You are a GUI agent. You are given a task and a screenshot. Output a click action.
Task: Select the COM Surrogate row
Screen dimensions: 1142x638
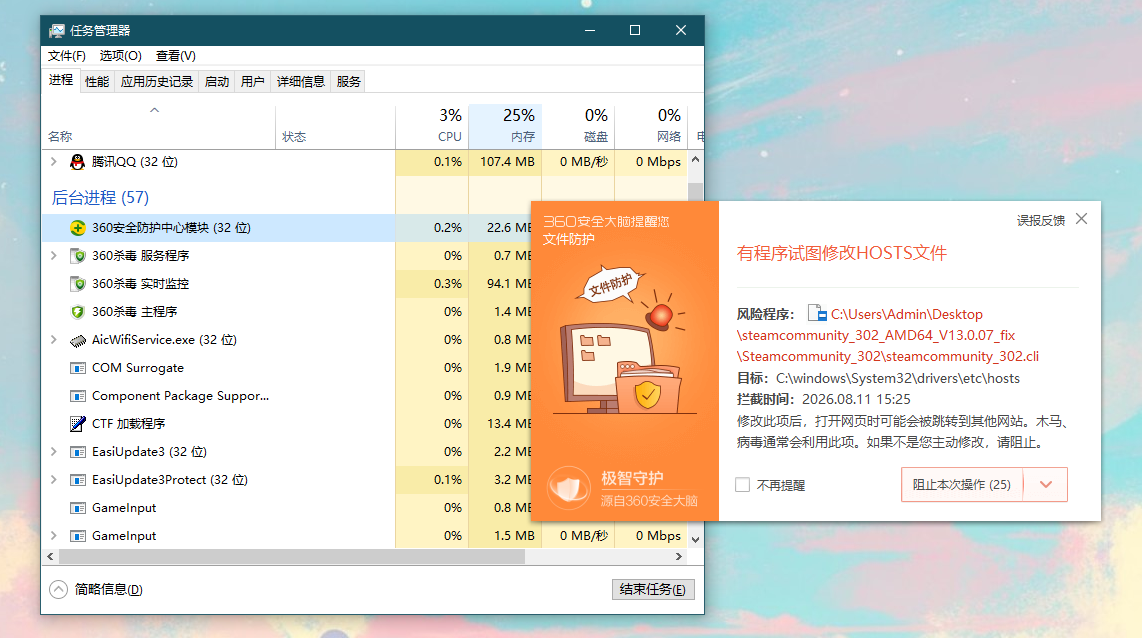tap(288, 368)
